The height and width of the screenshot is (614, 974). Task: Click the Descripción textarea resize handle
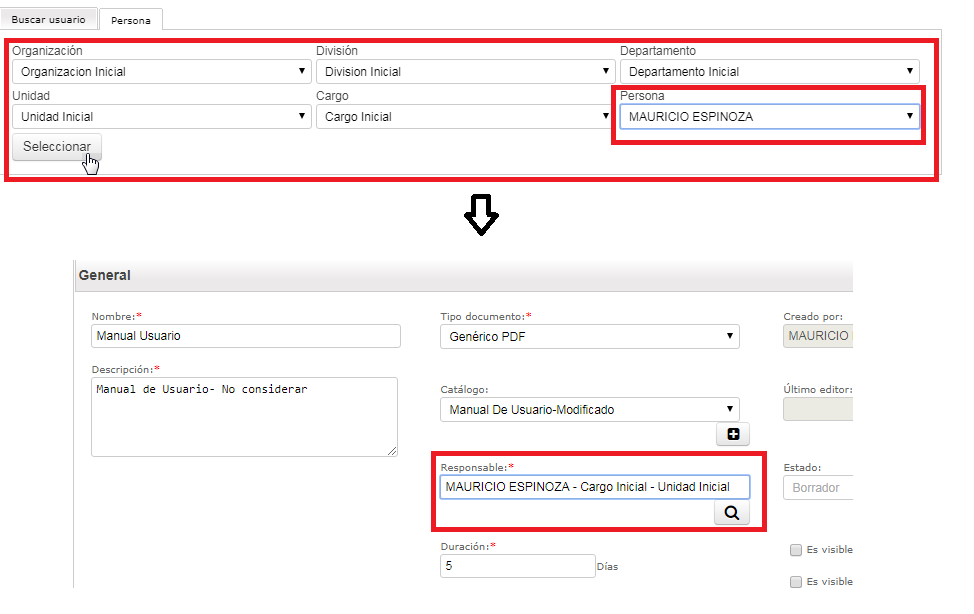[x=392, y=451]
